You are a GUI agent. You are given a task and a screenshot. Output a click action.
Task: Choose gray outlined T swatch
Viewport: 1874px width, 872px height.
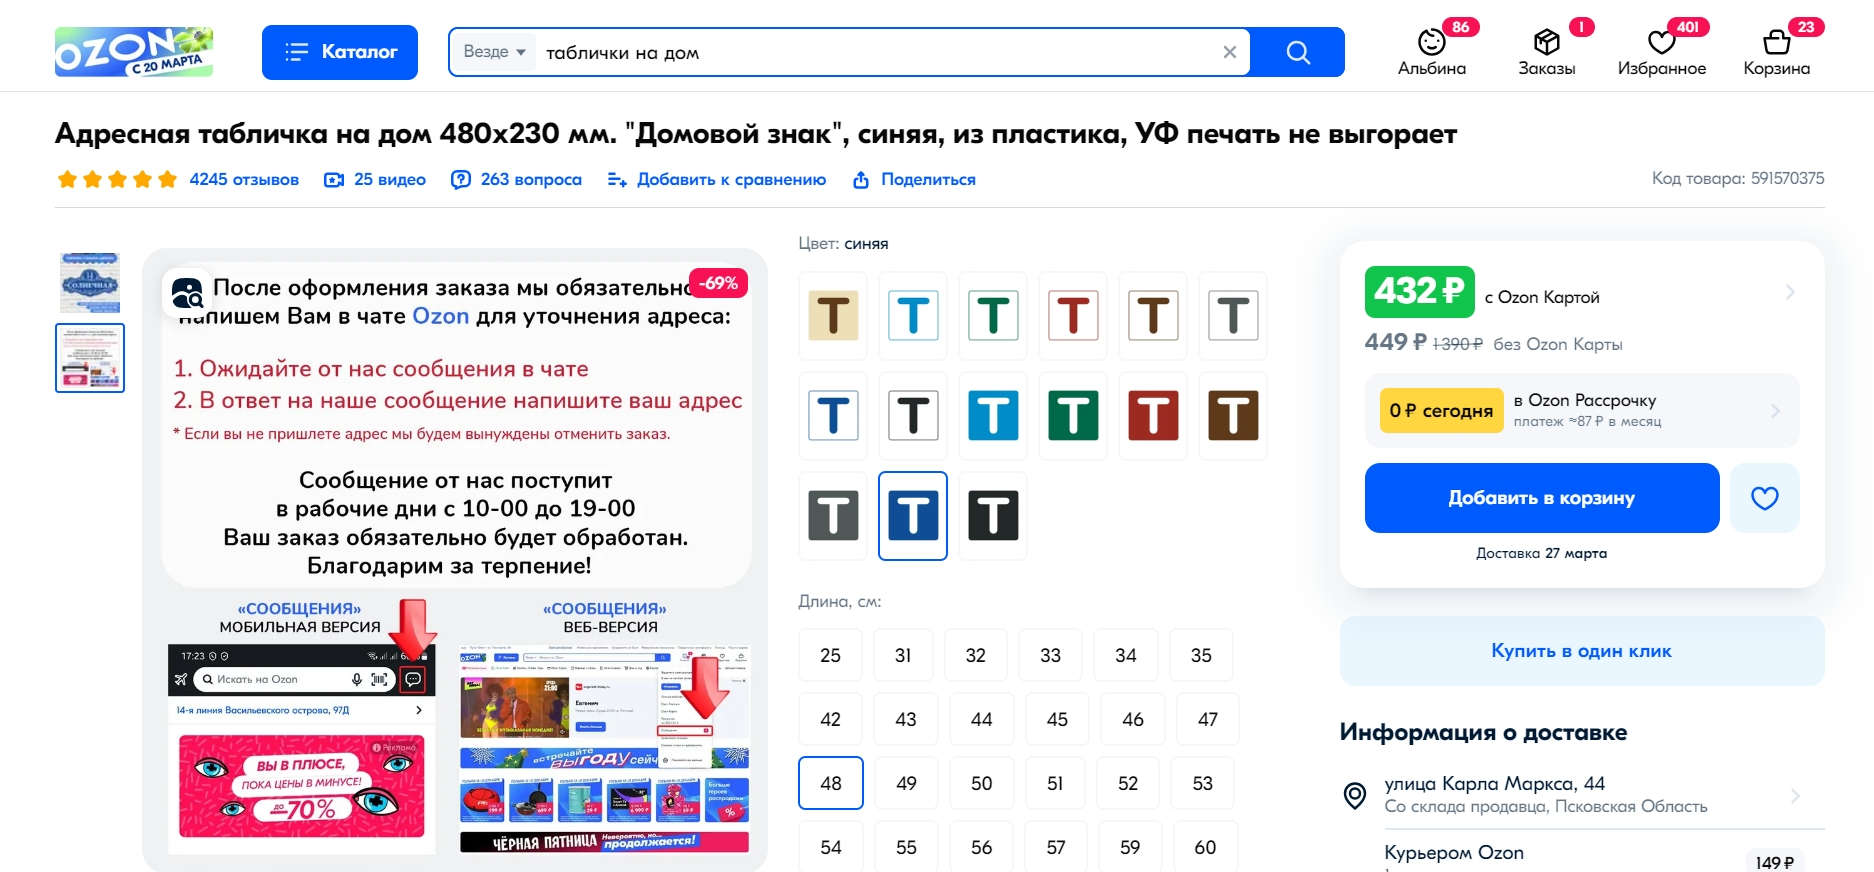pyautogui.click(x=1233, y=316)
